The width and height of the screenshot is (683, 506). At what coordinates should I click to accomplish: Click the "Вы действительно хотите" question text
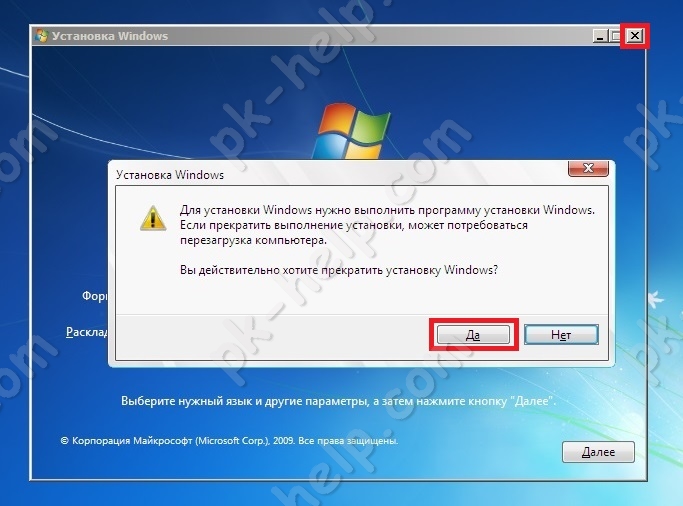339,270
